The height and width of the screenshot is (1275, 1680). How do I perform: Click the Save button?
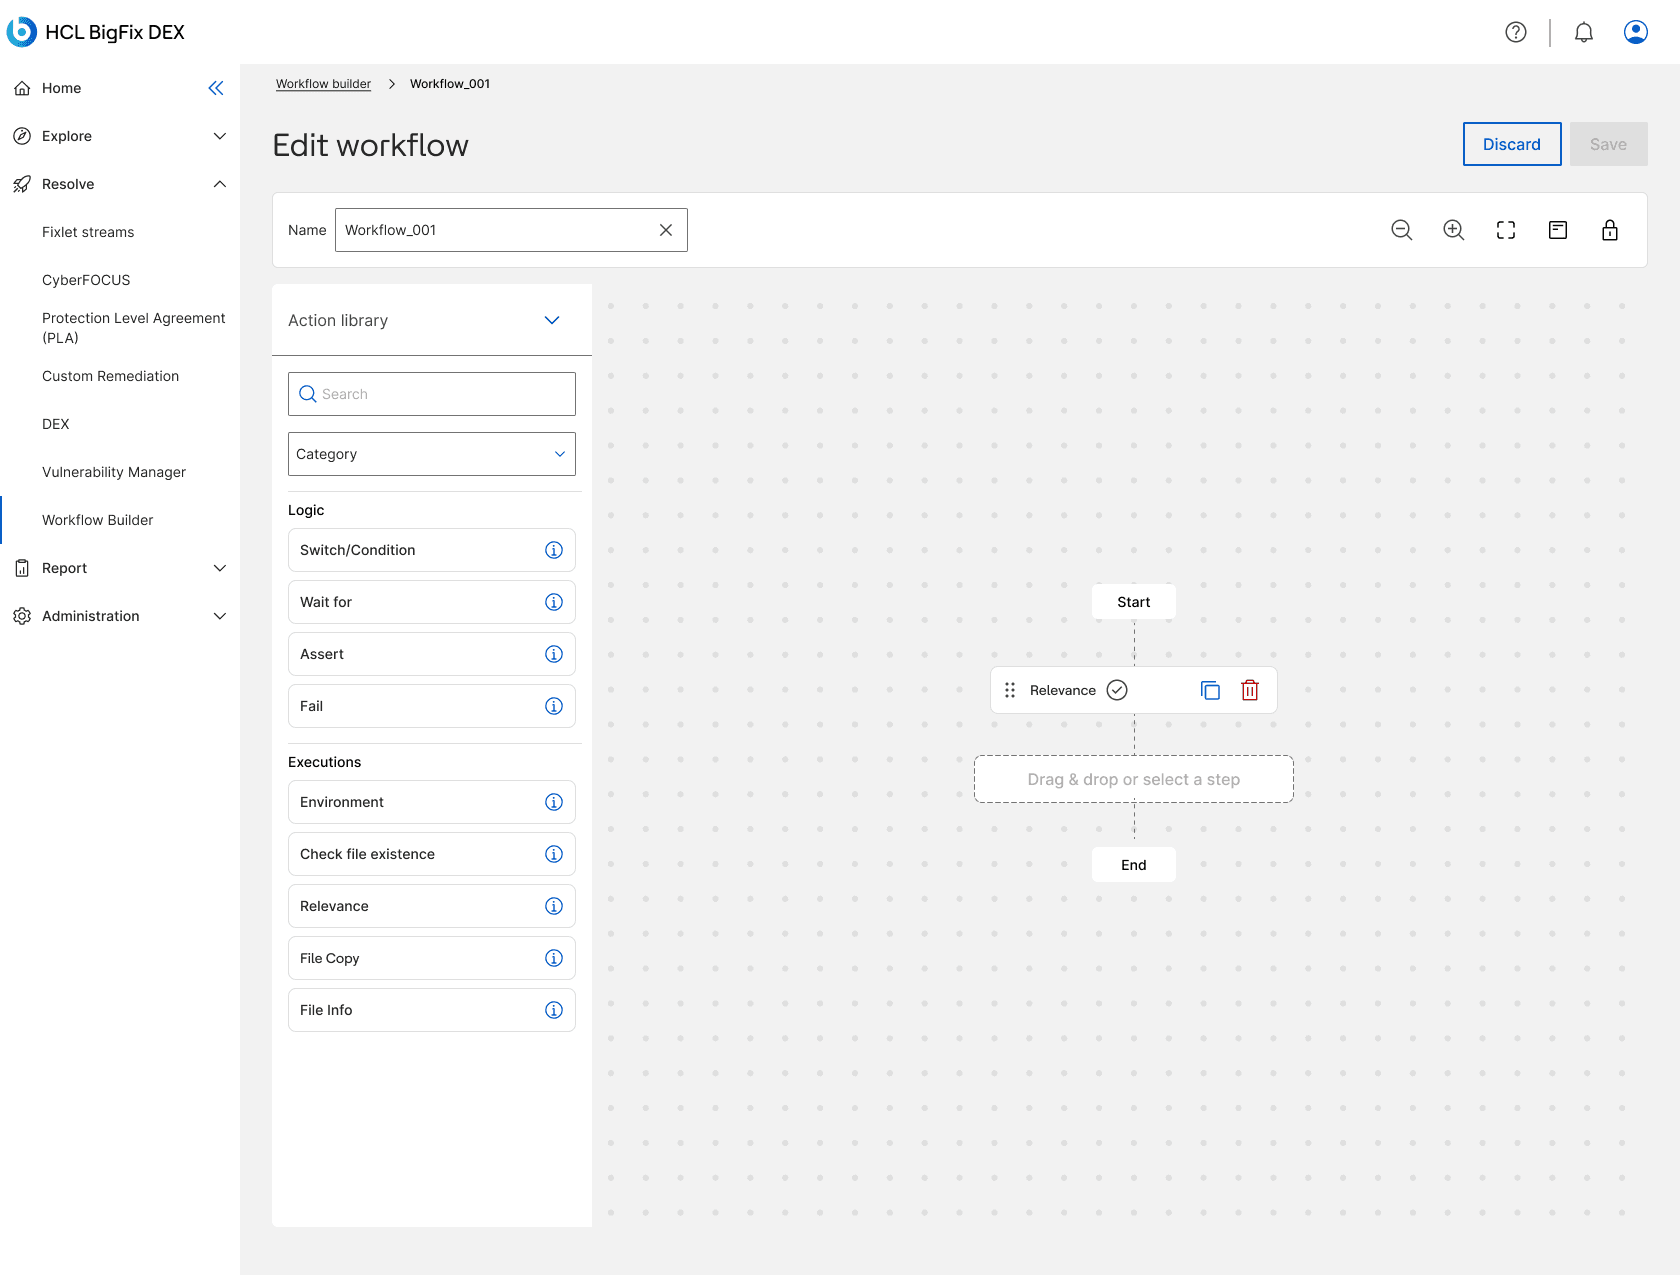[x=1609, y=144]
